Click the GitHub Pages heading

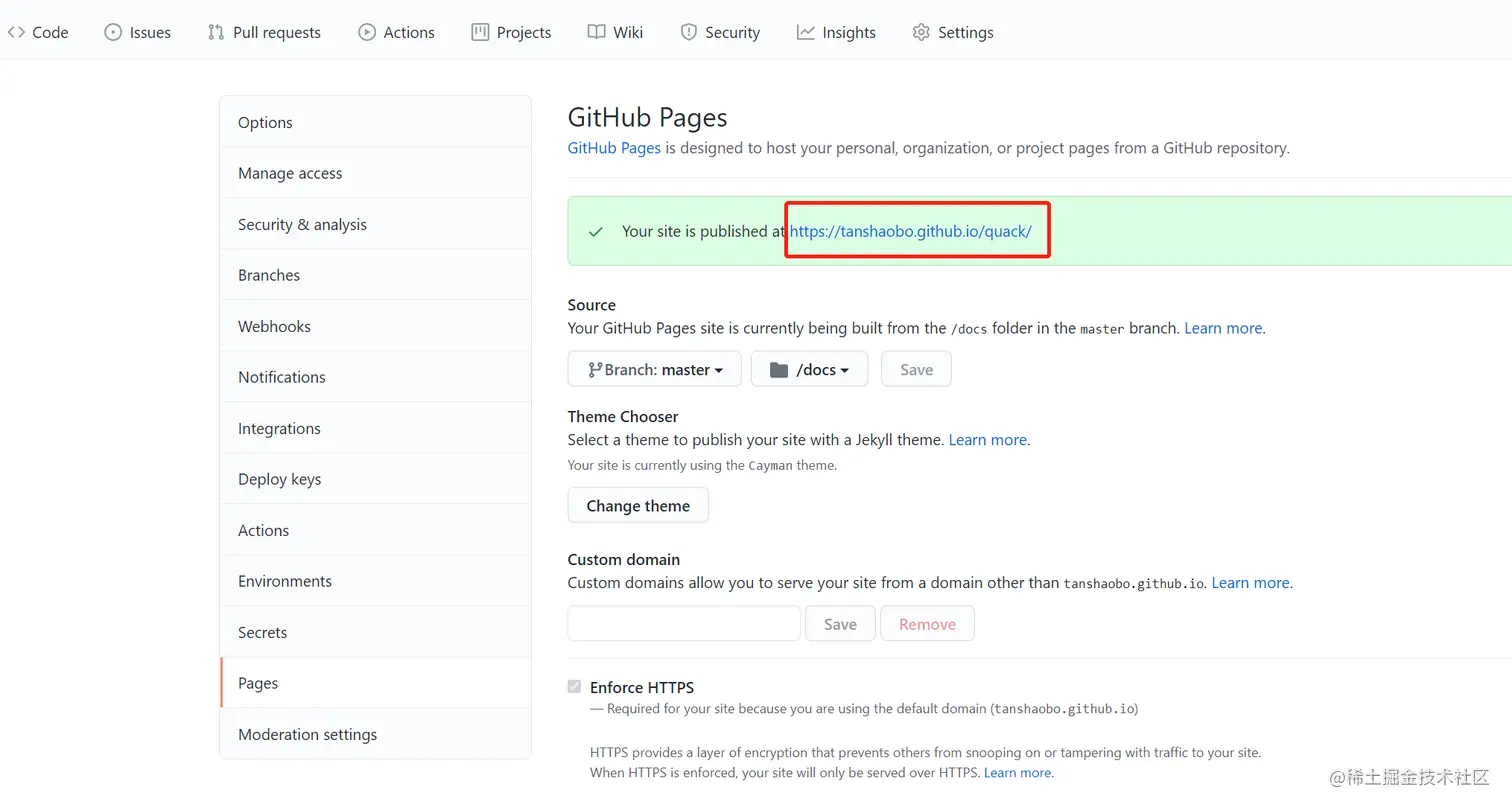pyautogui.click(x=647, y=117)
